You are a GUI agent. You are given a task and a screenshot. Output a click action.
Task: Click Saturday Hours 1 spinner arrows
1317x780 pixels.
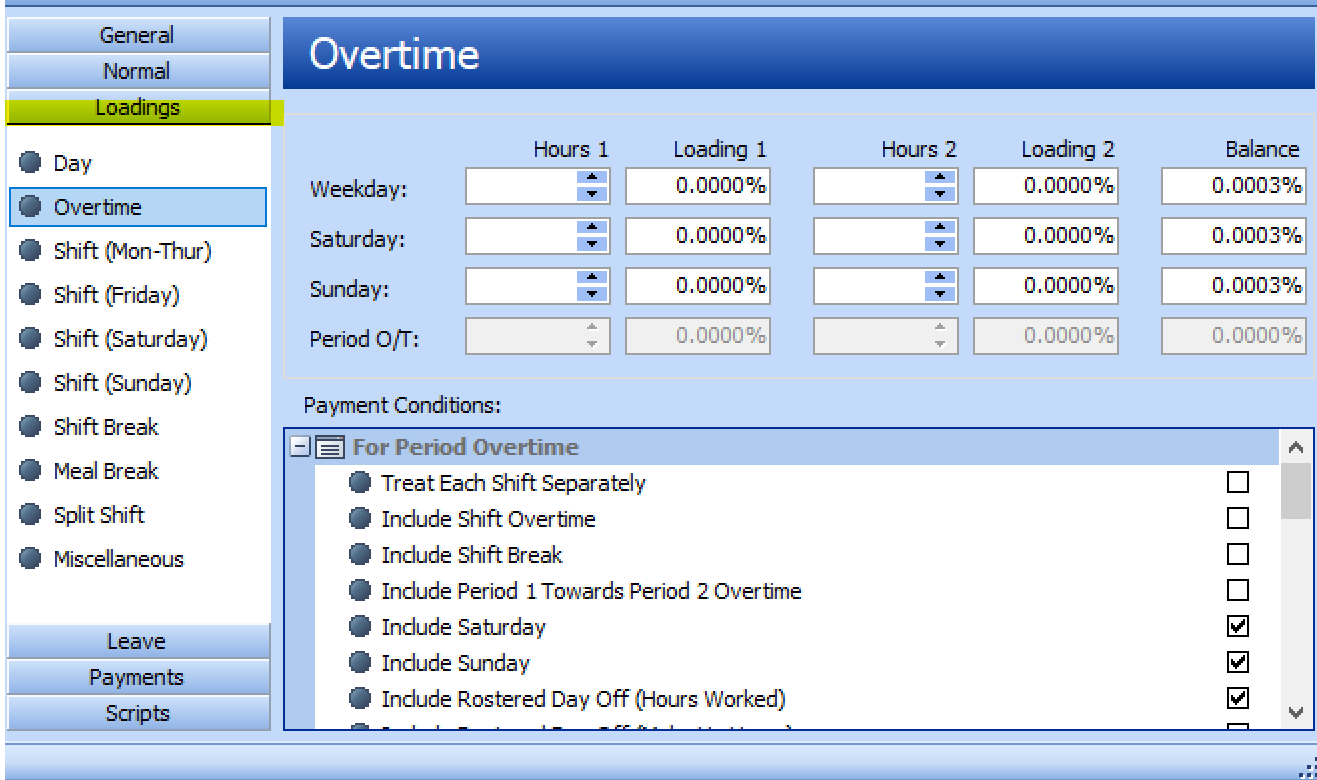(592, 235)
